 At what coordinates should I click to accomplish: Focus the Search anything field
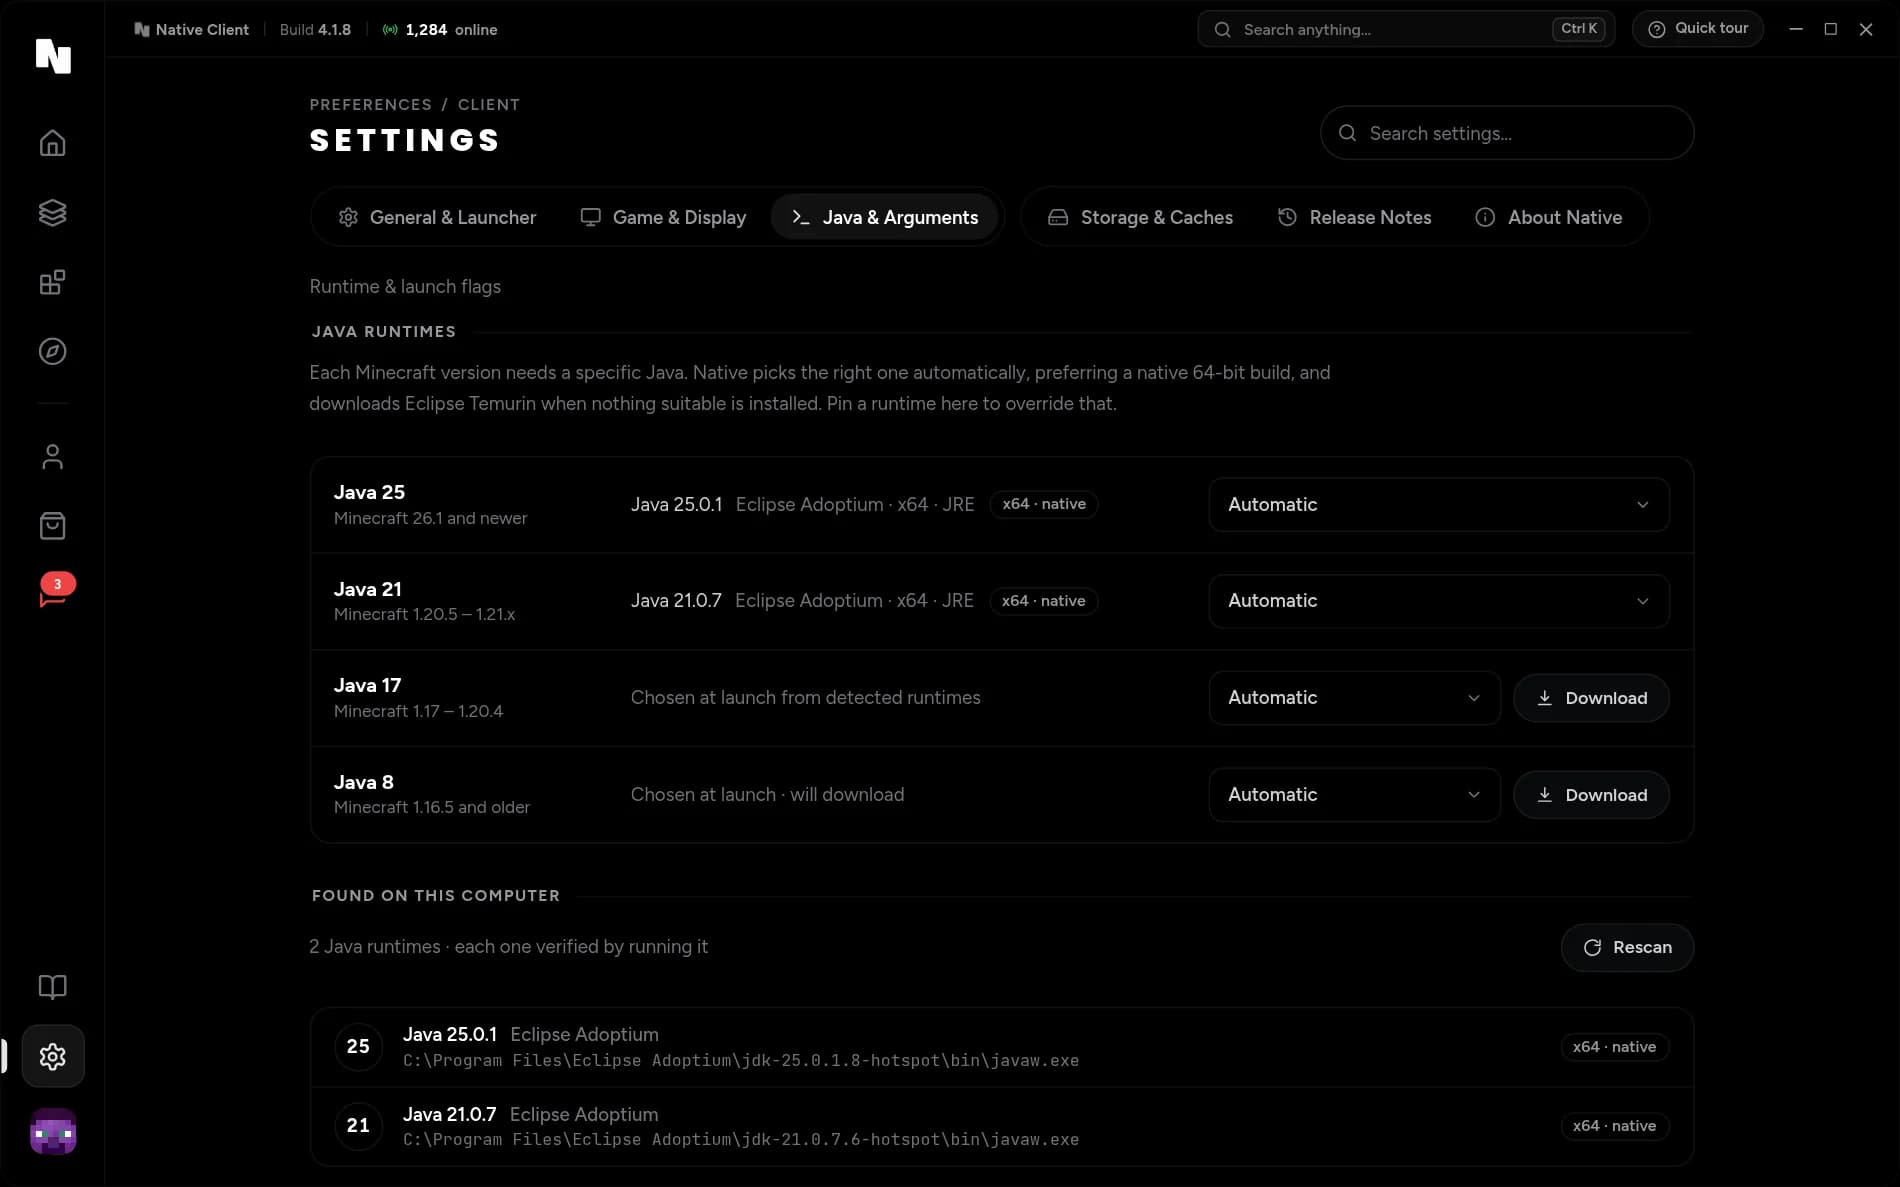[x=1405, y=29]
